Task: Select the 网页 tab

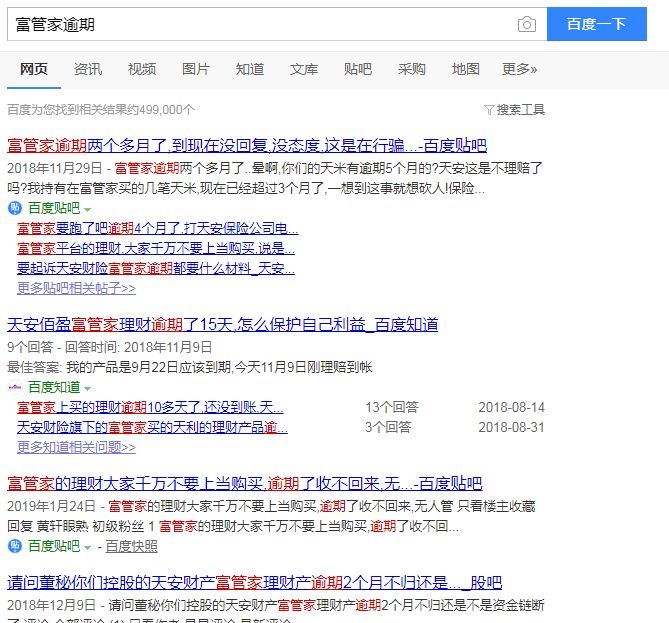Action: 34,69
